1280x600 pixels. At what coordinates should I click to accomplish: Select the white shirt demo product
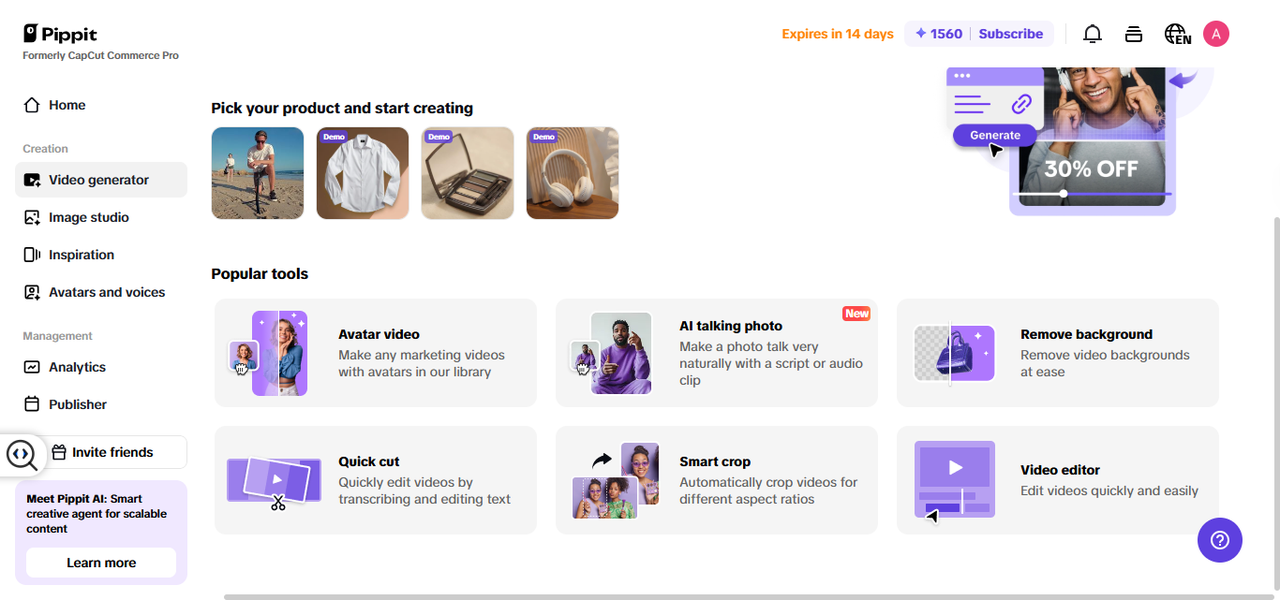363,173
